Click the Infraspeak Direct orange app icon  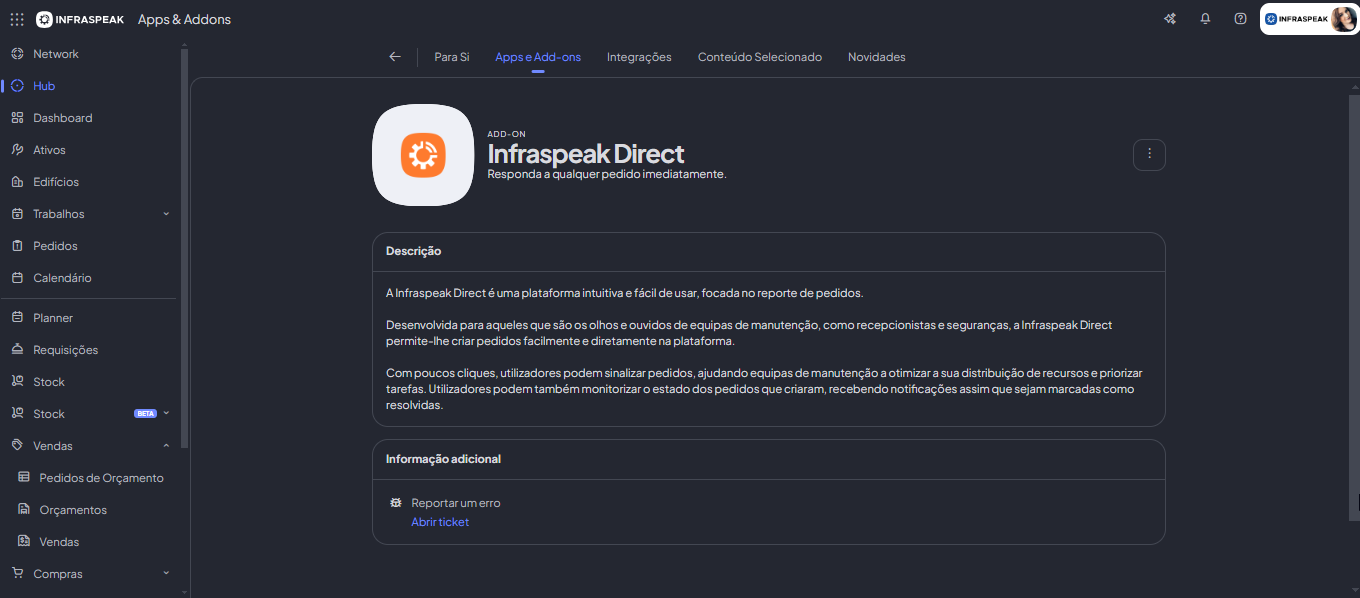[x=423, y=155]
